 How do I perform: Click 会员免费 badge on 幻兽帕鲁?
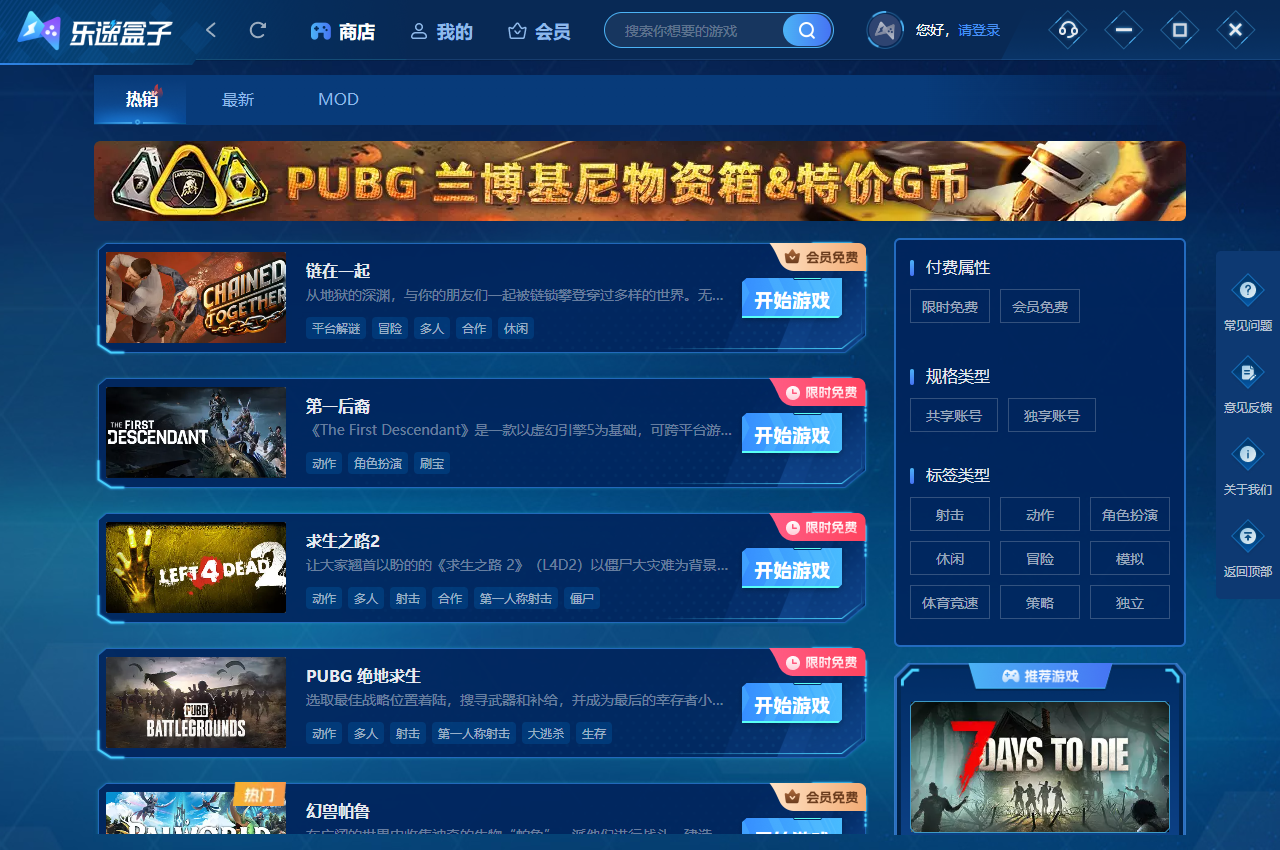coord(820,797)
